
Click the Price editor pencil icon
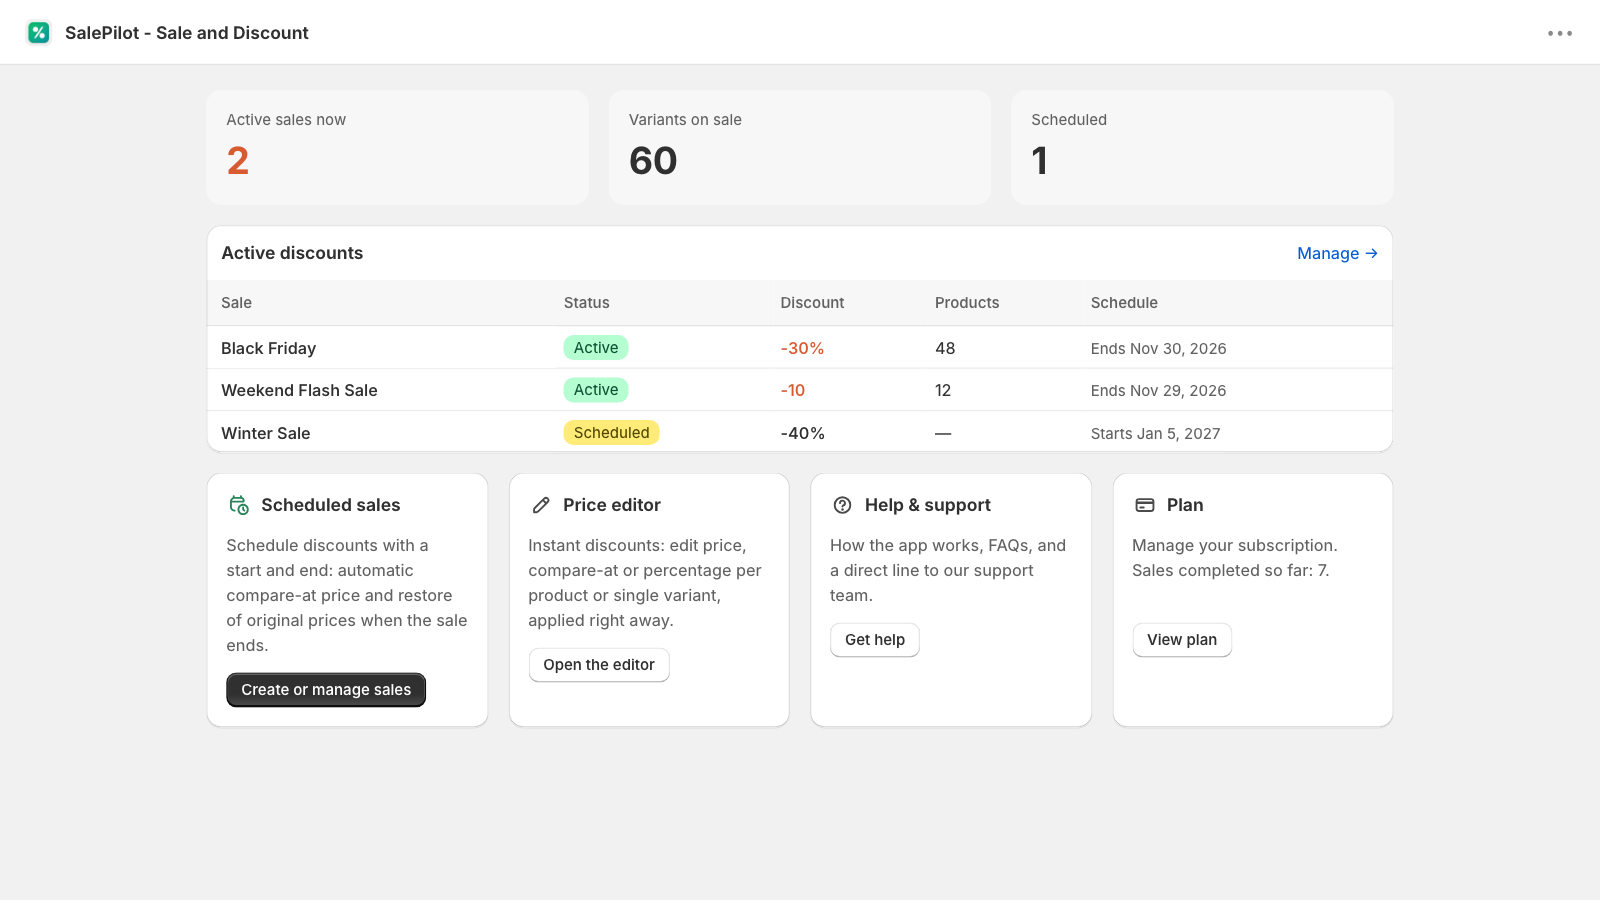click(541, 505)
